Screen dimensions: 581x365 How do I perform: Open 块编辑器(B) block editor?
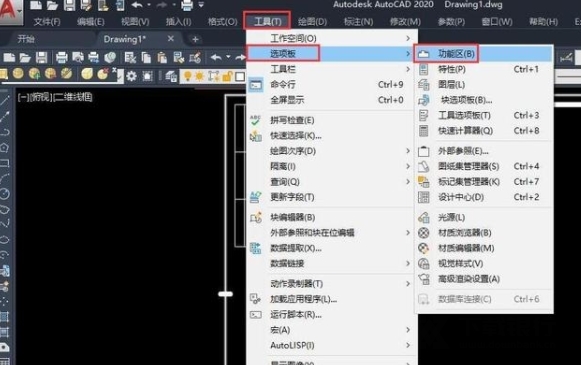point(332,218)
